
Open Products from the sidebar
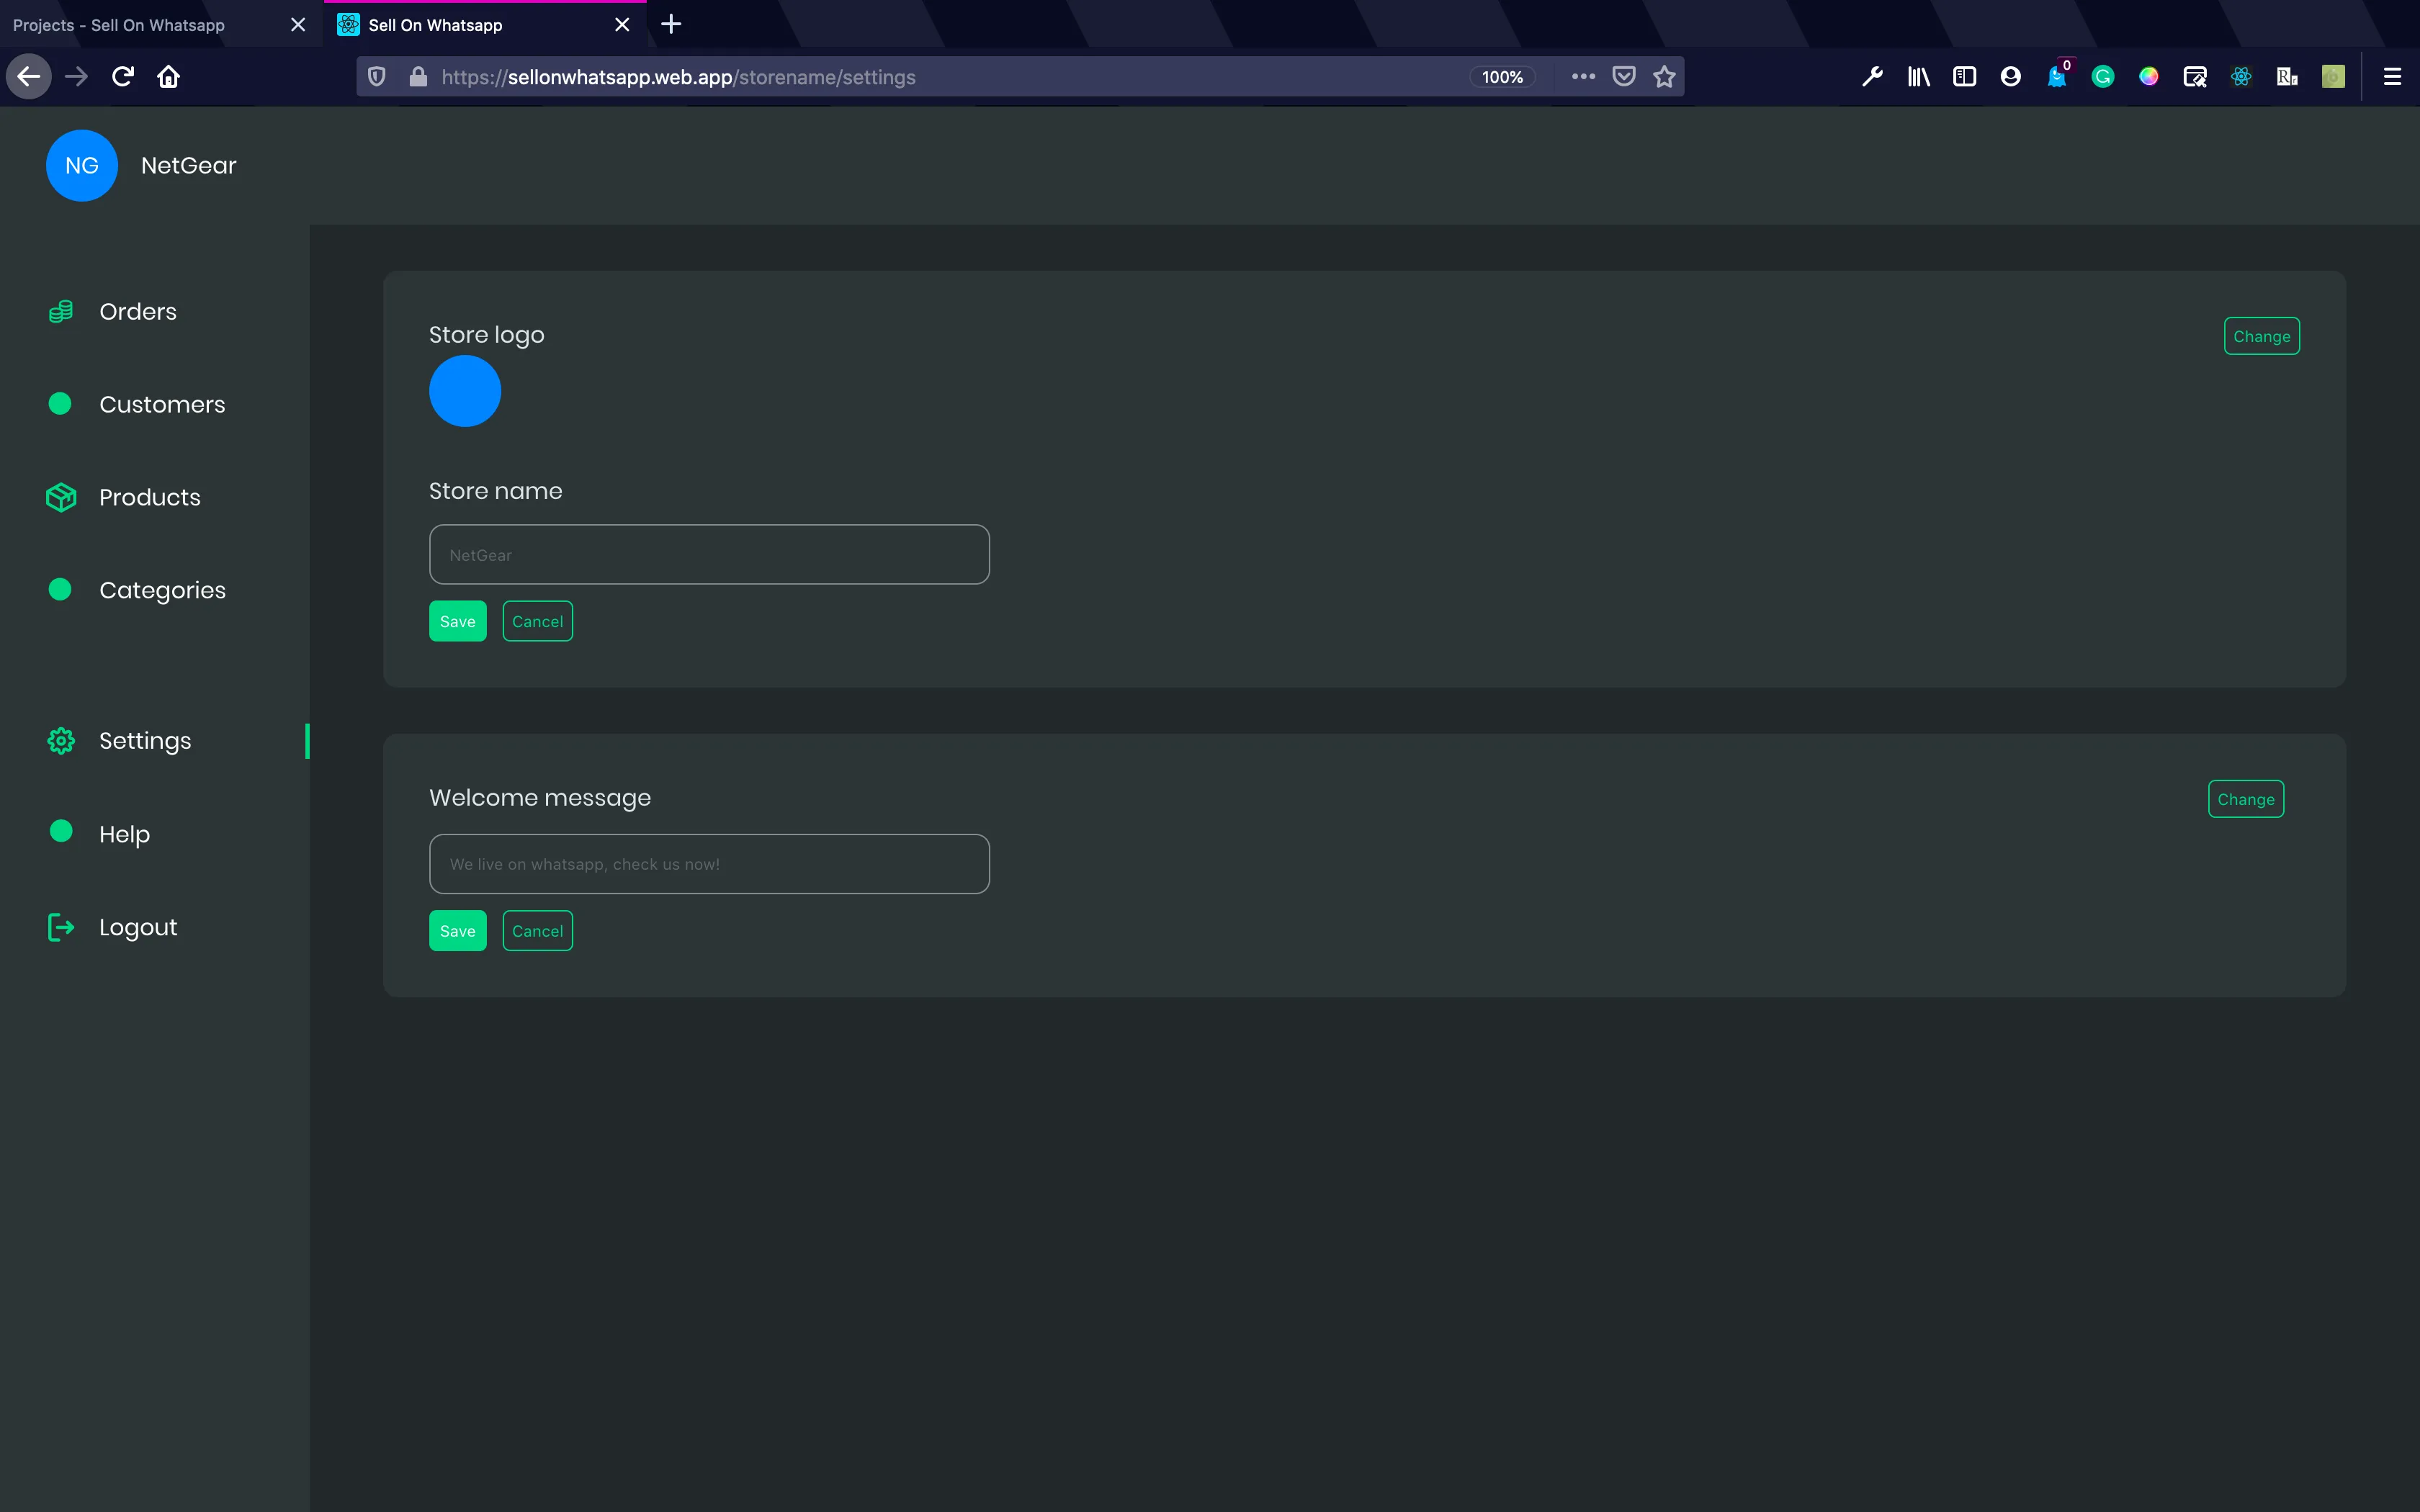tap(150, 498)
